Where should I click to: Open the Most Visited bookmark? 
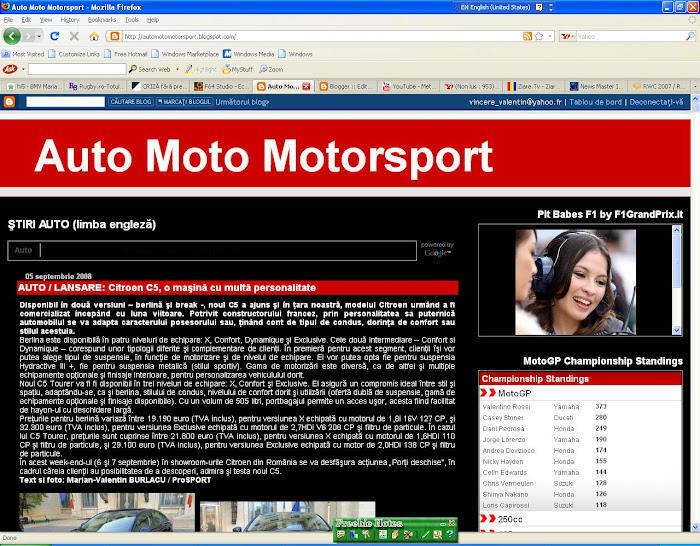[23, 54]
